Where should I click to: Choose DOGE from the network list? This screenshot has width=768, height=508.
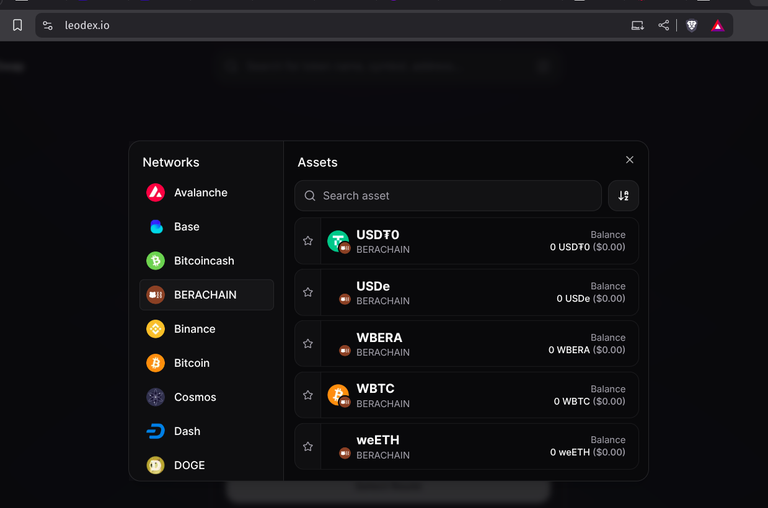(206, 465)
